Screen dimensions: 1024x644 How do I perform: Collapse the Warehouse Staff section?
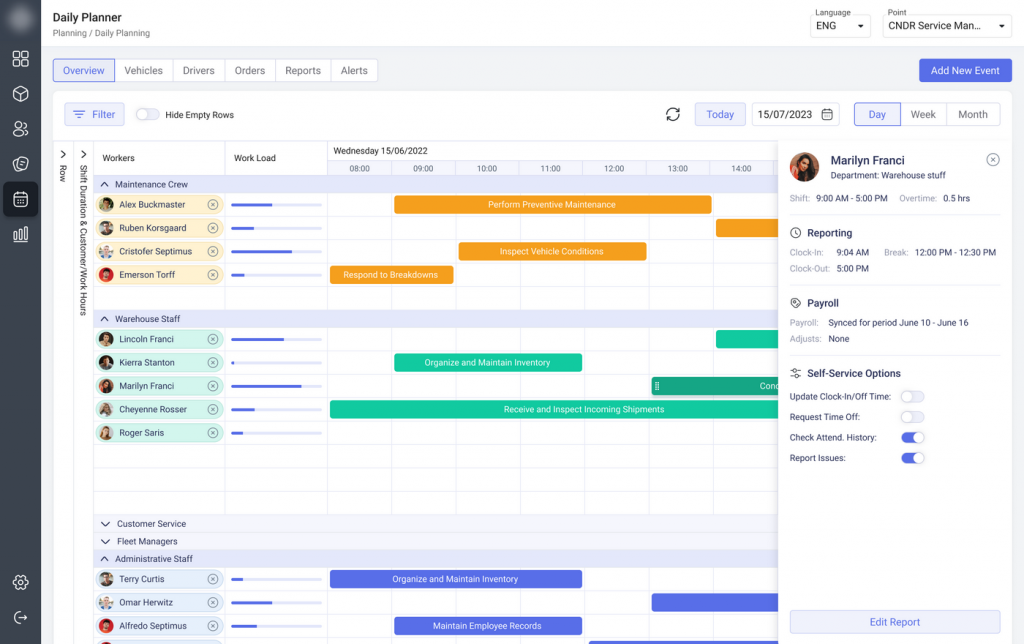(106, 318)
